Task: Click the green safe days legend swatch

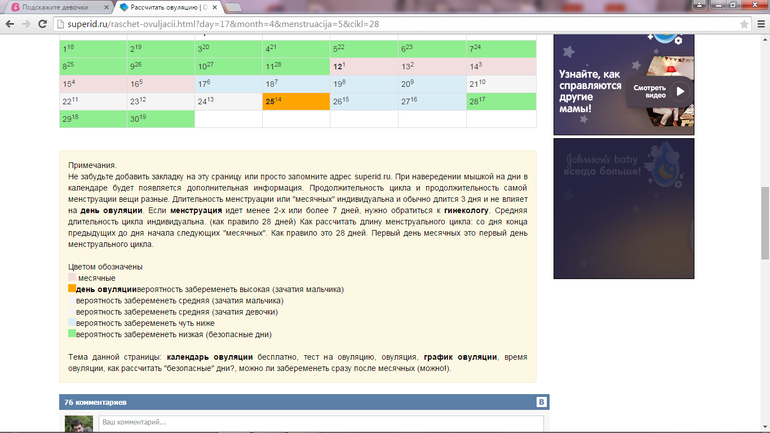Action: [72, 334]
